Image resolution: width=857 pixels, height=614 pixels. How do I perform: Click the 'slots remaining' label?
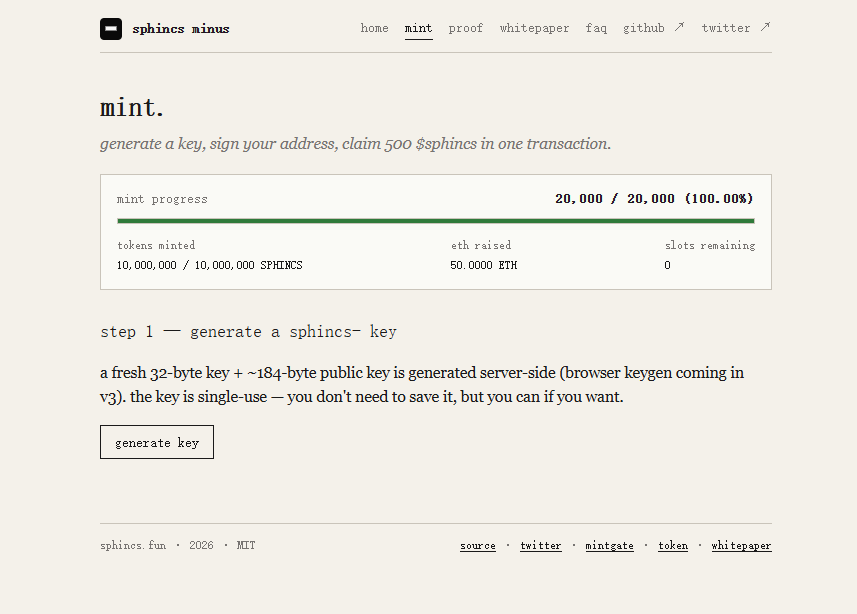(x=710, y=245)
